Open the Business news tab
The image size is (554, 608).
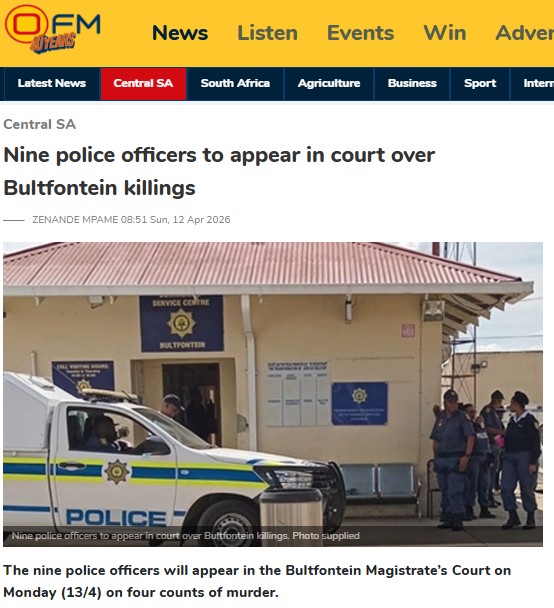(412, 83)
